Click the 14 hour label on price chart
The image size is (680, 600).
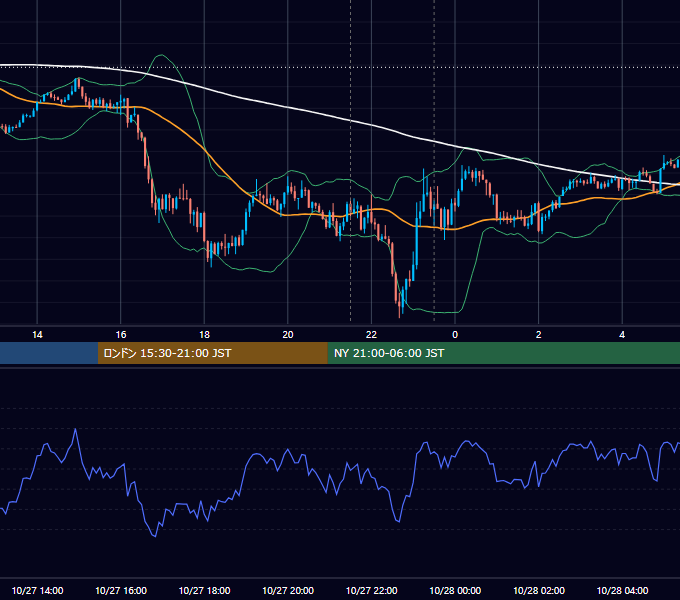(37, 335)
